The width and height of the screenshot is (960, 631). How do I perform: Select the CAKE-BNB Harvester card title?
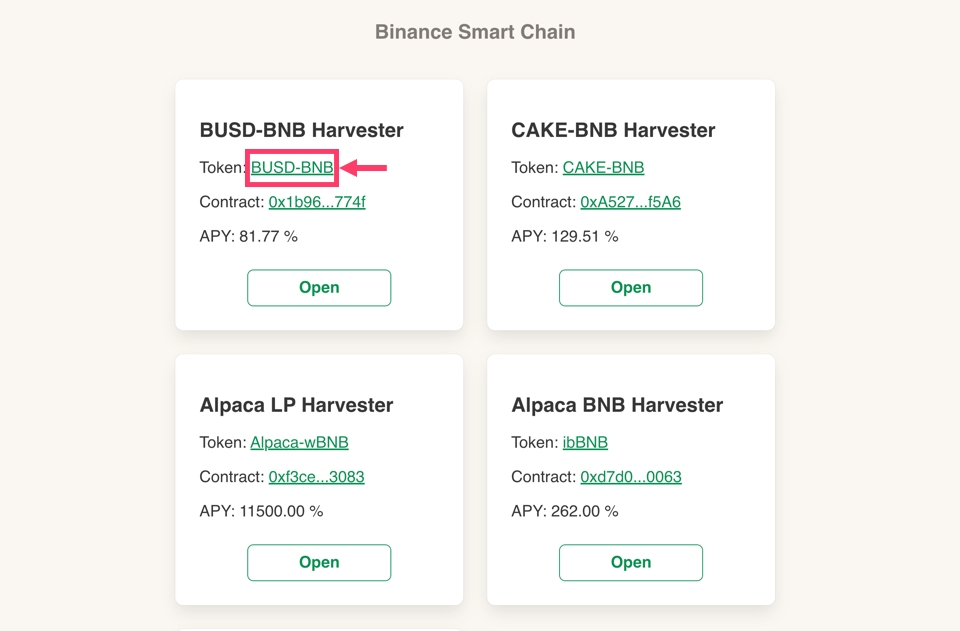point(613,130)
